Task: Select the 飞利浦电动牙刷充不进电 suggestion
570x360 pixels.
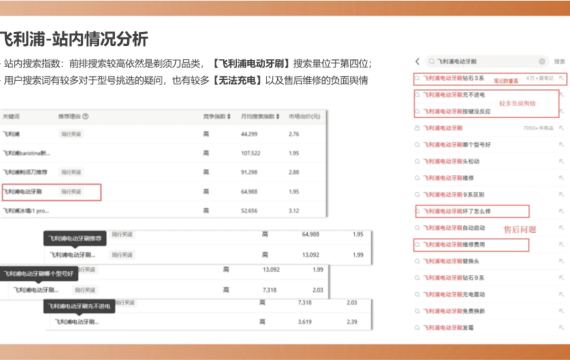Action: coord(454,95)
